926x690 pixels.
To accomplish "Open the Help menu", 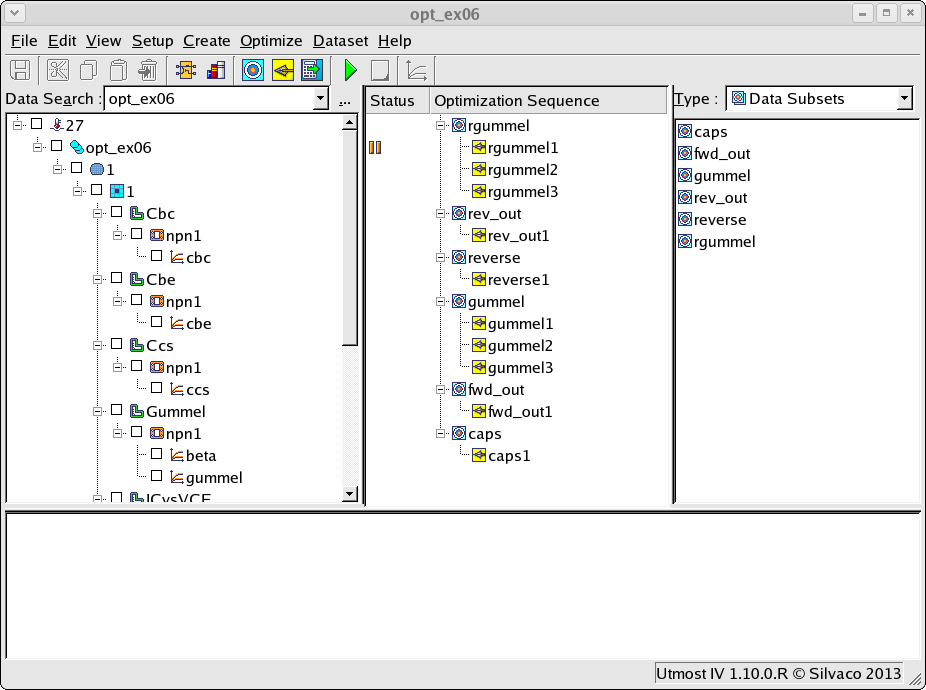I will click(x=394, y=41).
